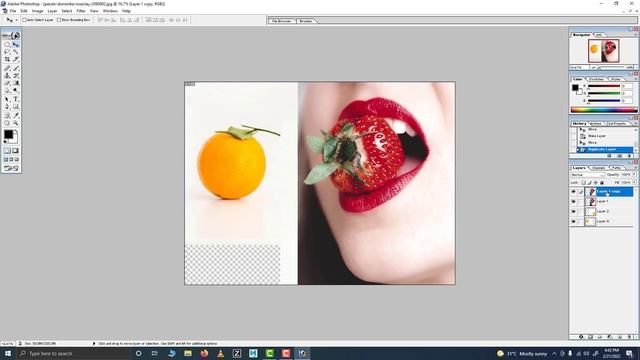The width and height of the screenshot is (640, 360).
Task: Select the Blur tool
Action: [7, 90]
